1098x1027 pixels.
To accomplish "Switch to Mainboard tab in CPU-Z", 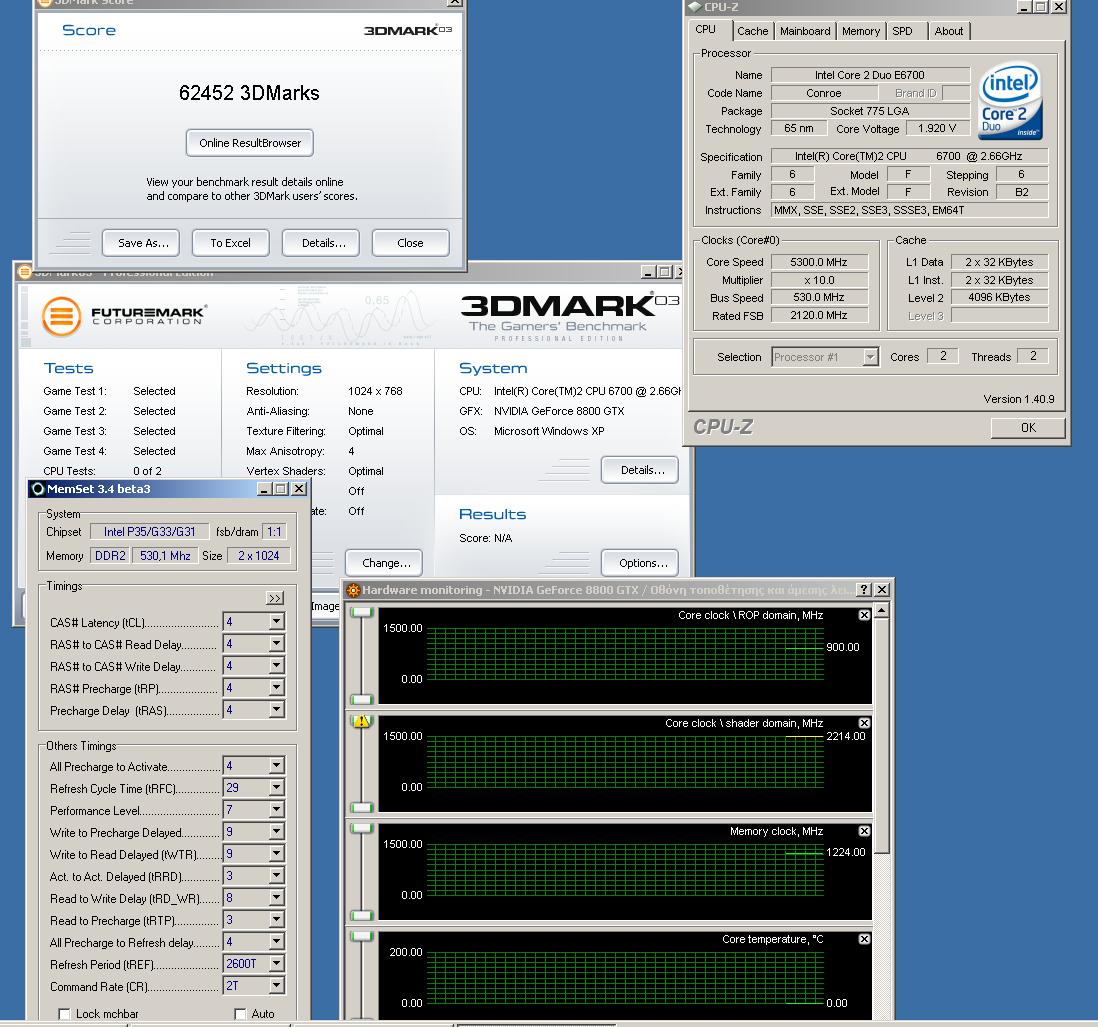I will (805, 31).
